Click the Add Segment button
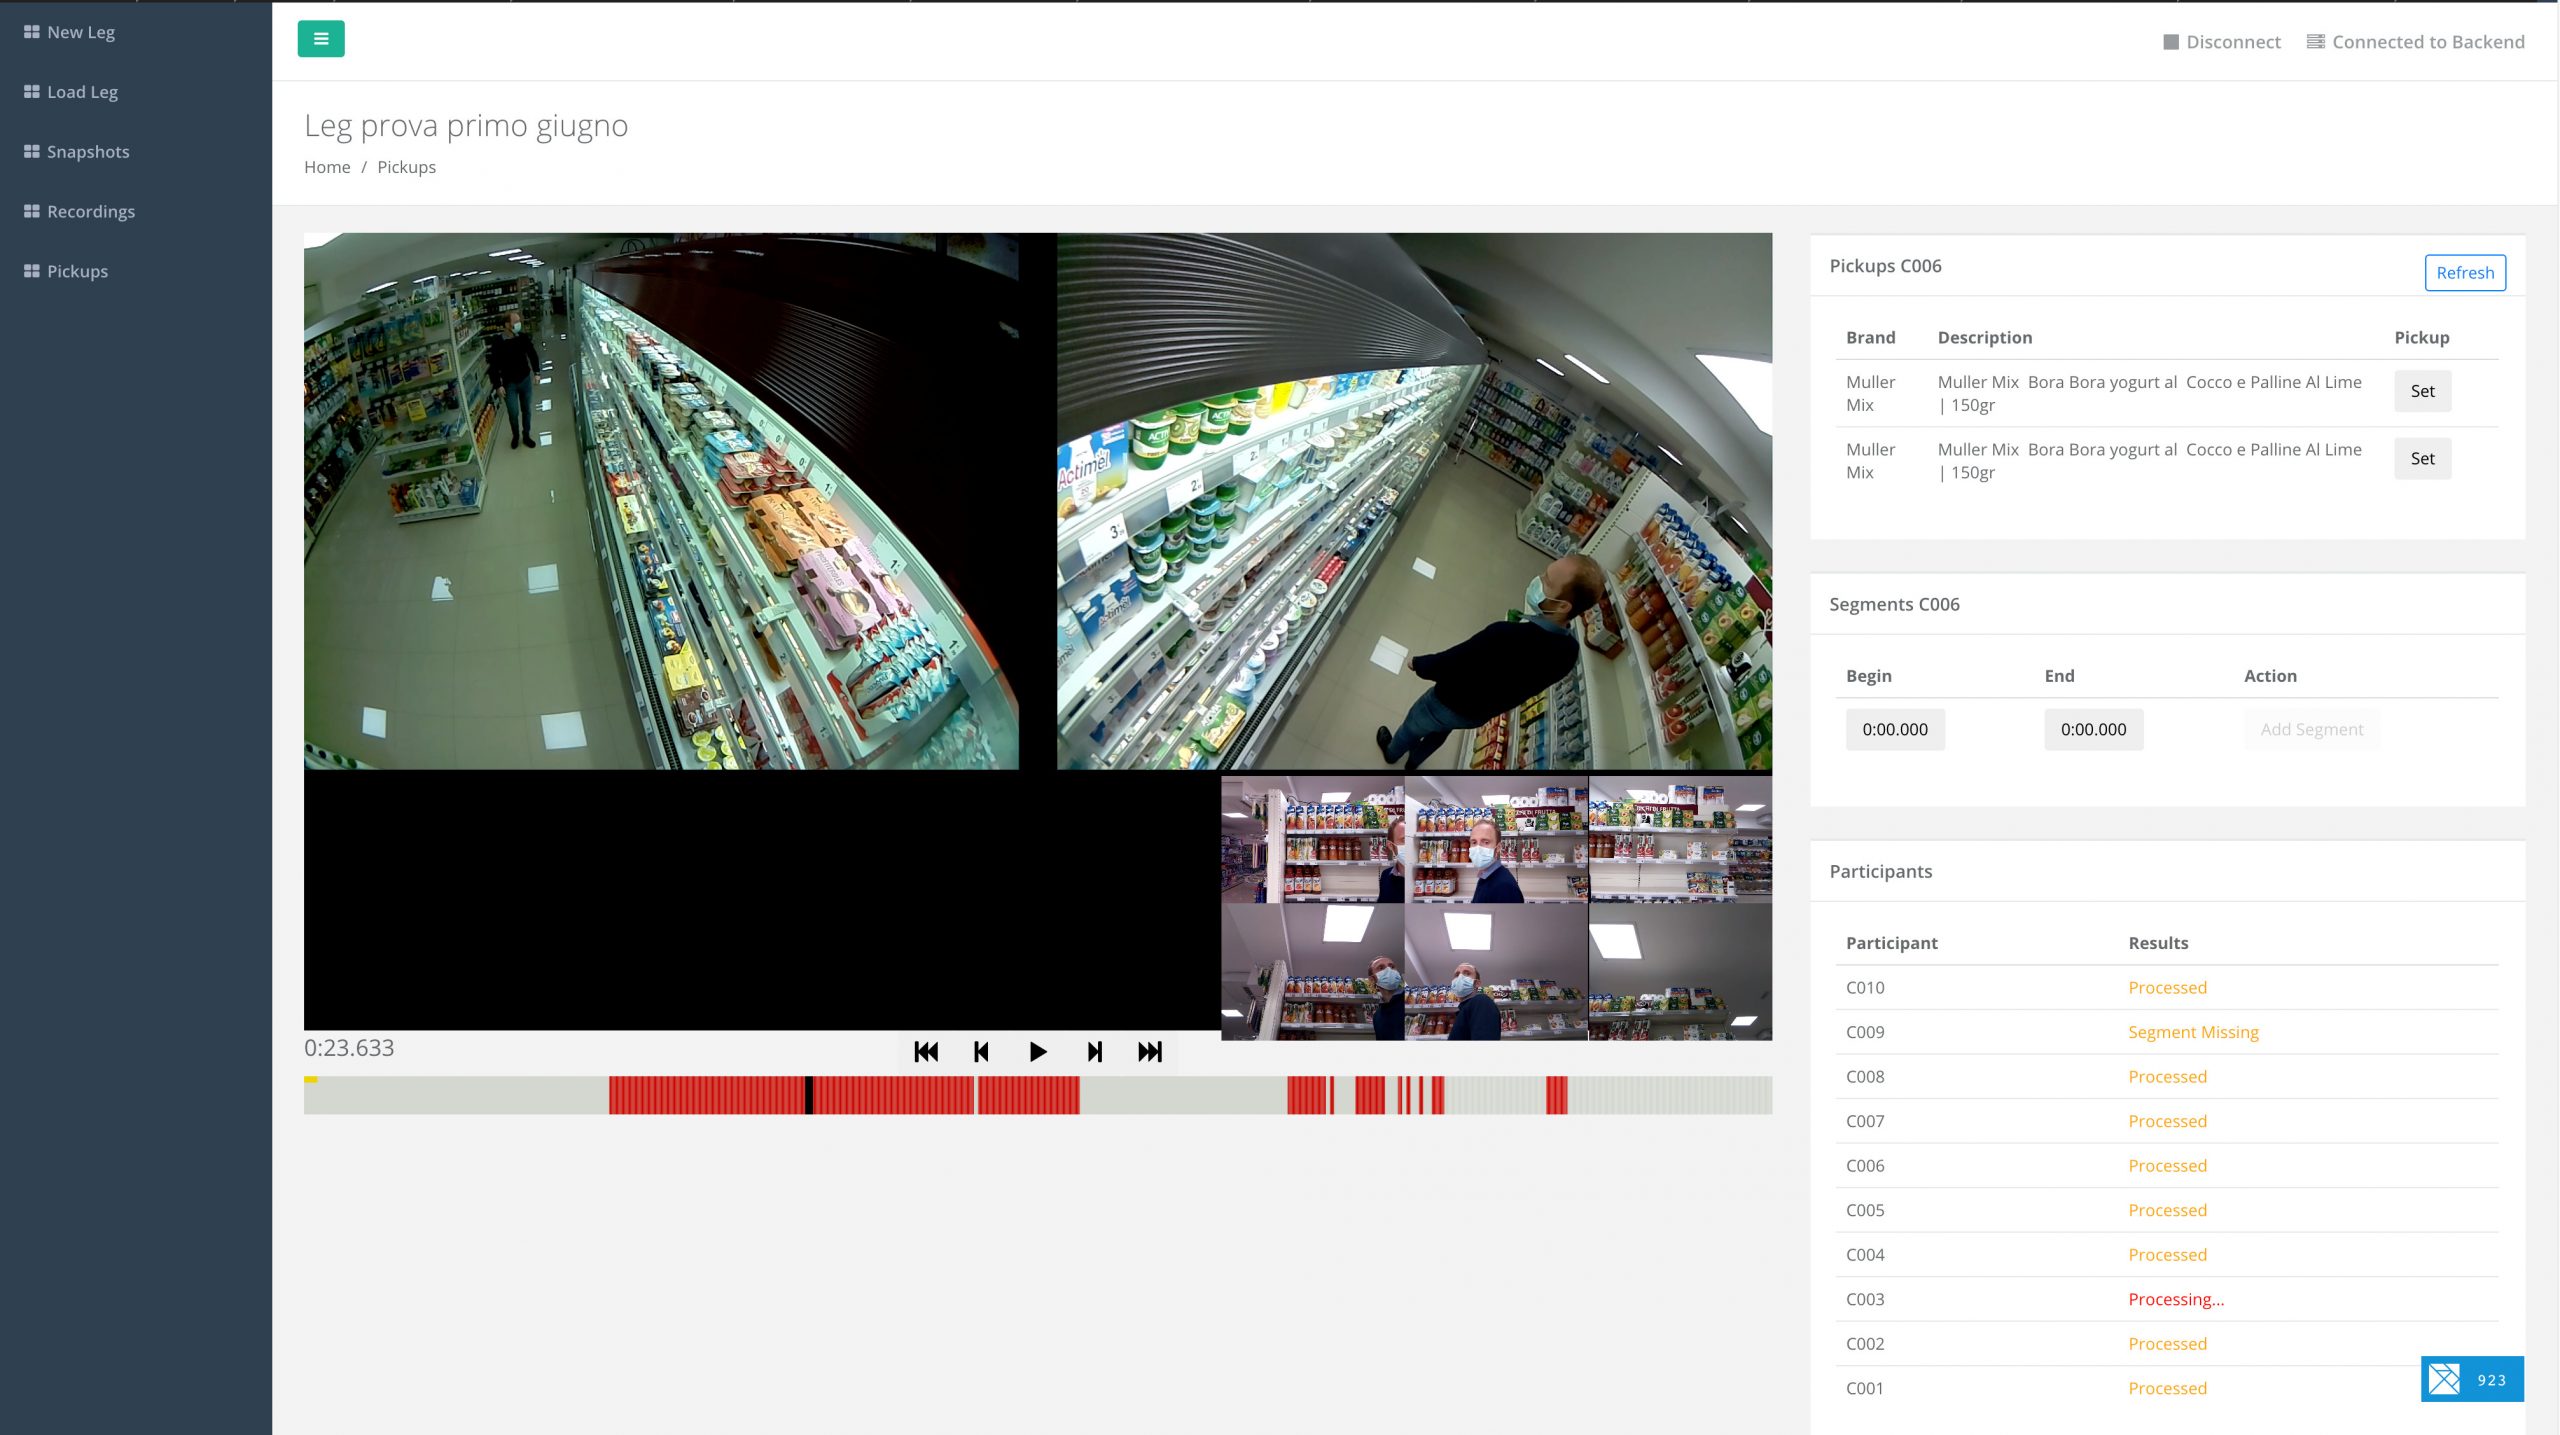Image resolution: width=2560 pixels, height=1435 pixels. (2312, 730)
